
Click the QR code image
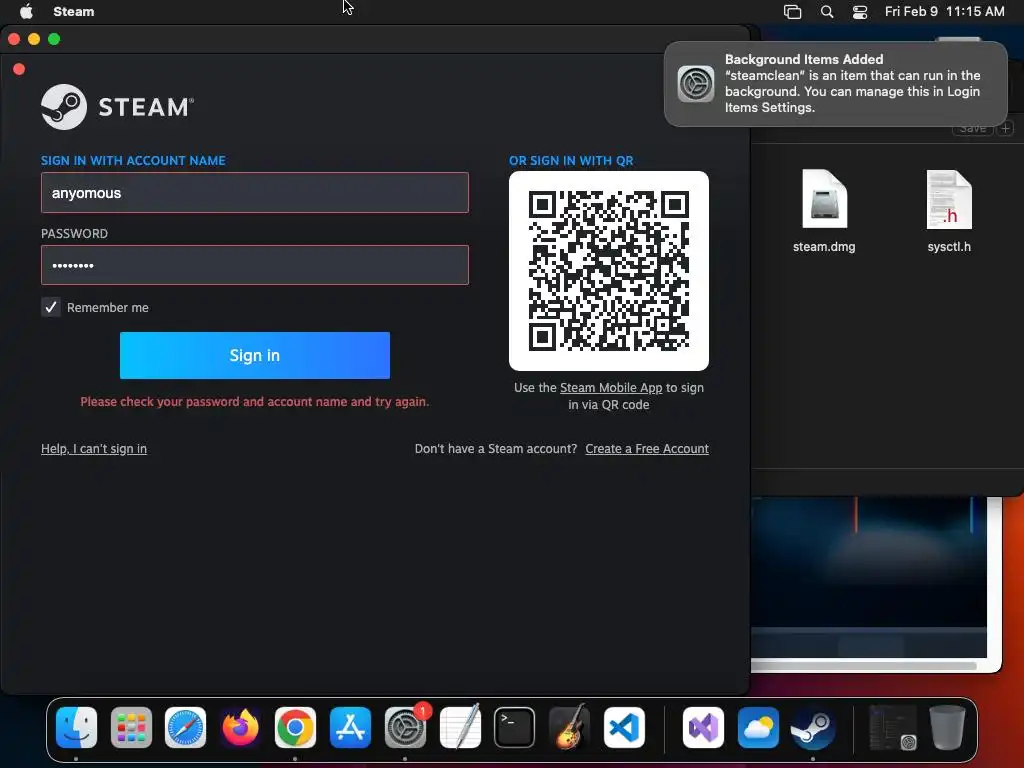tap(609, 271)
